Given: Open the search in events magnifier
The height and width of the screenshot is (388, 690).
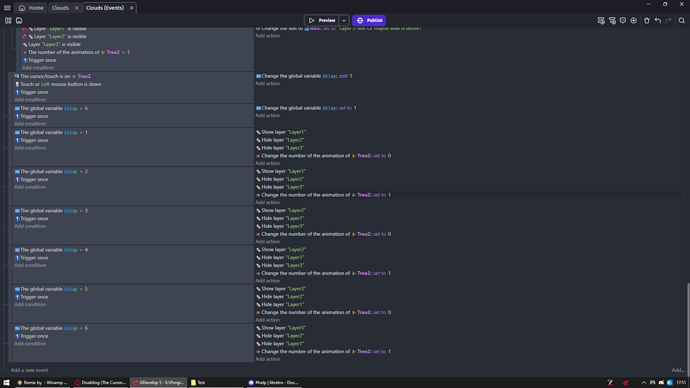Looking at the screenshot, I should point(682,20).
